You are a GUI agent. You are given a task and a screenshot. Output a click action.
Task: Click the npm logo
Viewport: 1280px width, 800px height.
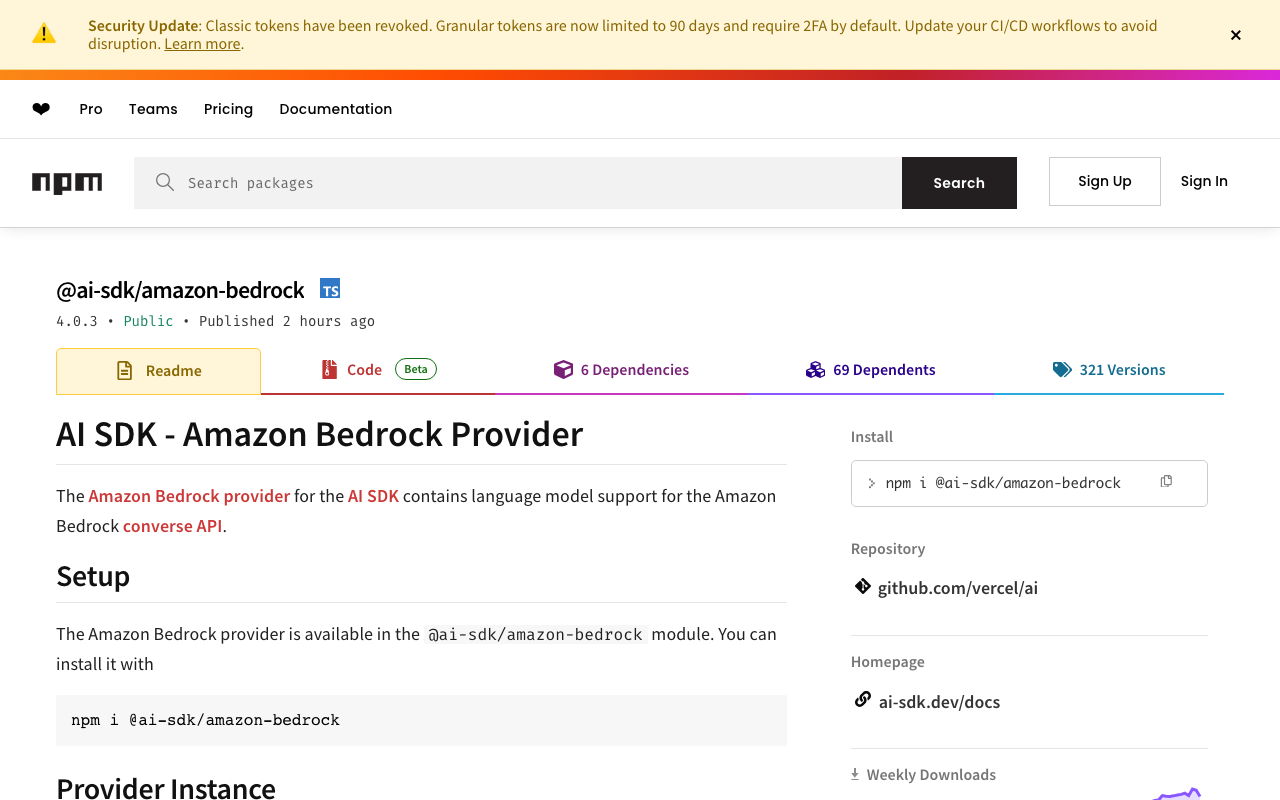click(x=67, y=183)
